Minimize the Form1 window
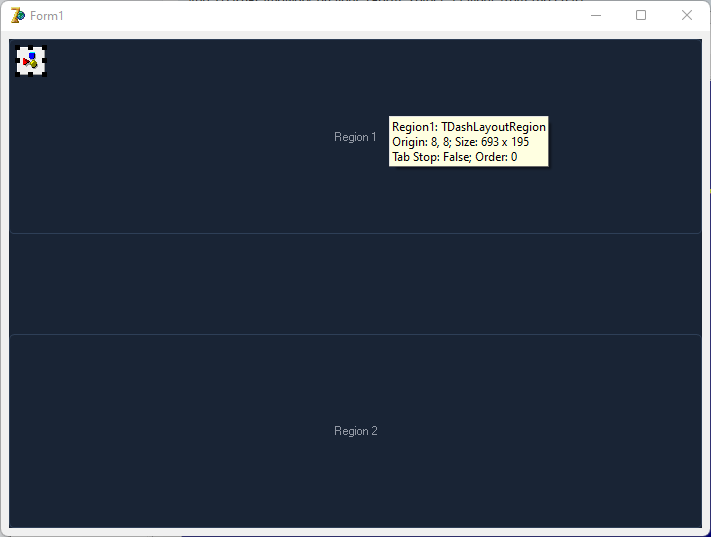Viewport: 711px width, 537px height. pyautogui.click(x=596, y=15)
